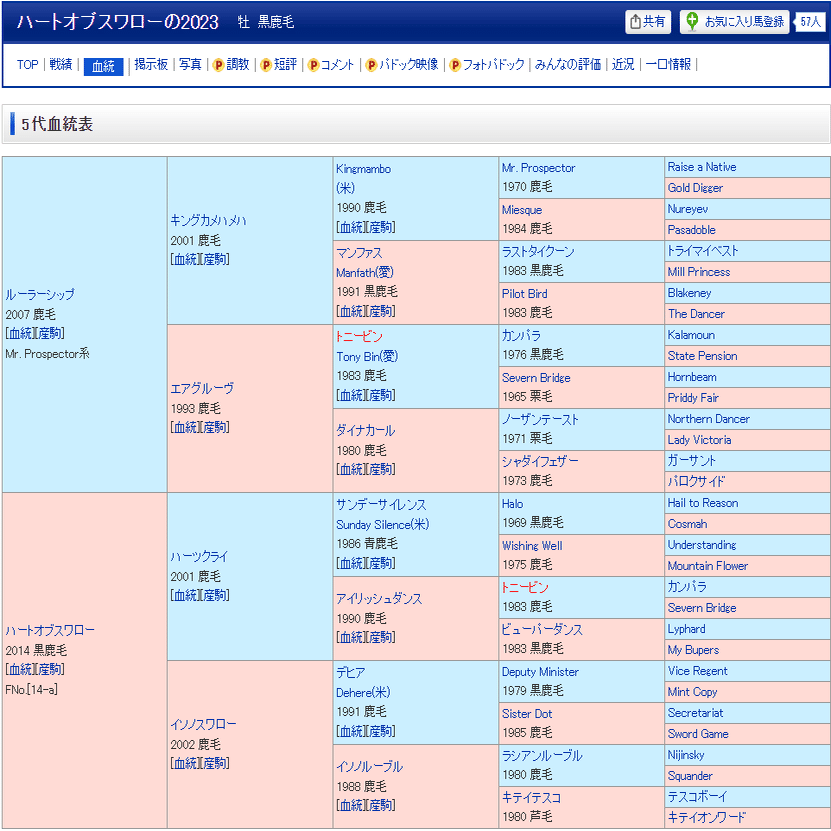The image size is (831, 831).
Task: Open the シャダイフェザー link
Action: (540, 462)
